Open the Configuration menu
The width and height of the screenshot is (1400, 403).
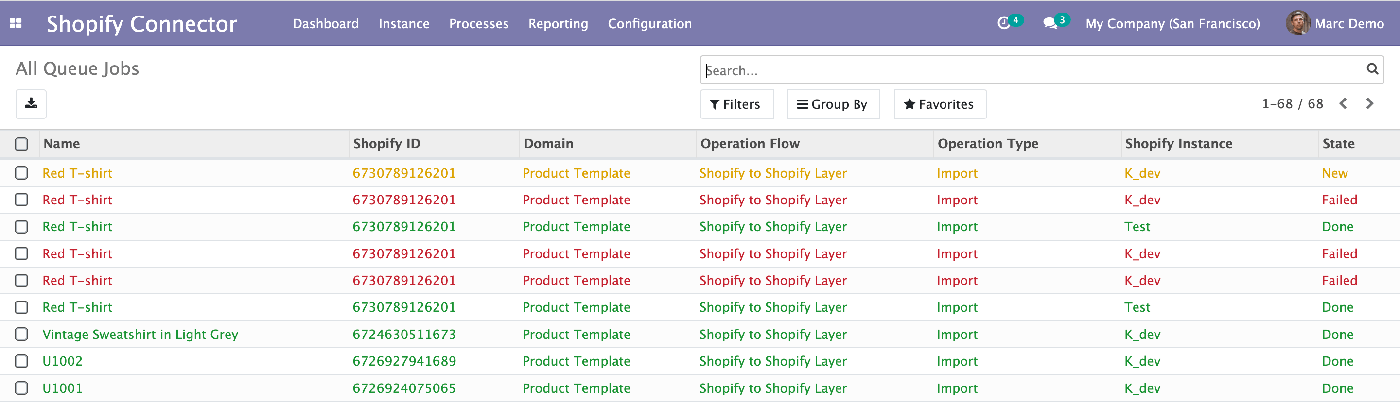[x=650, y=23]
